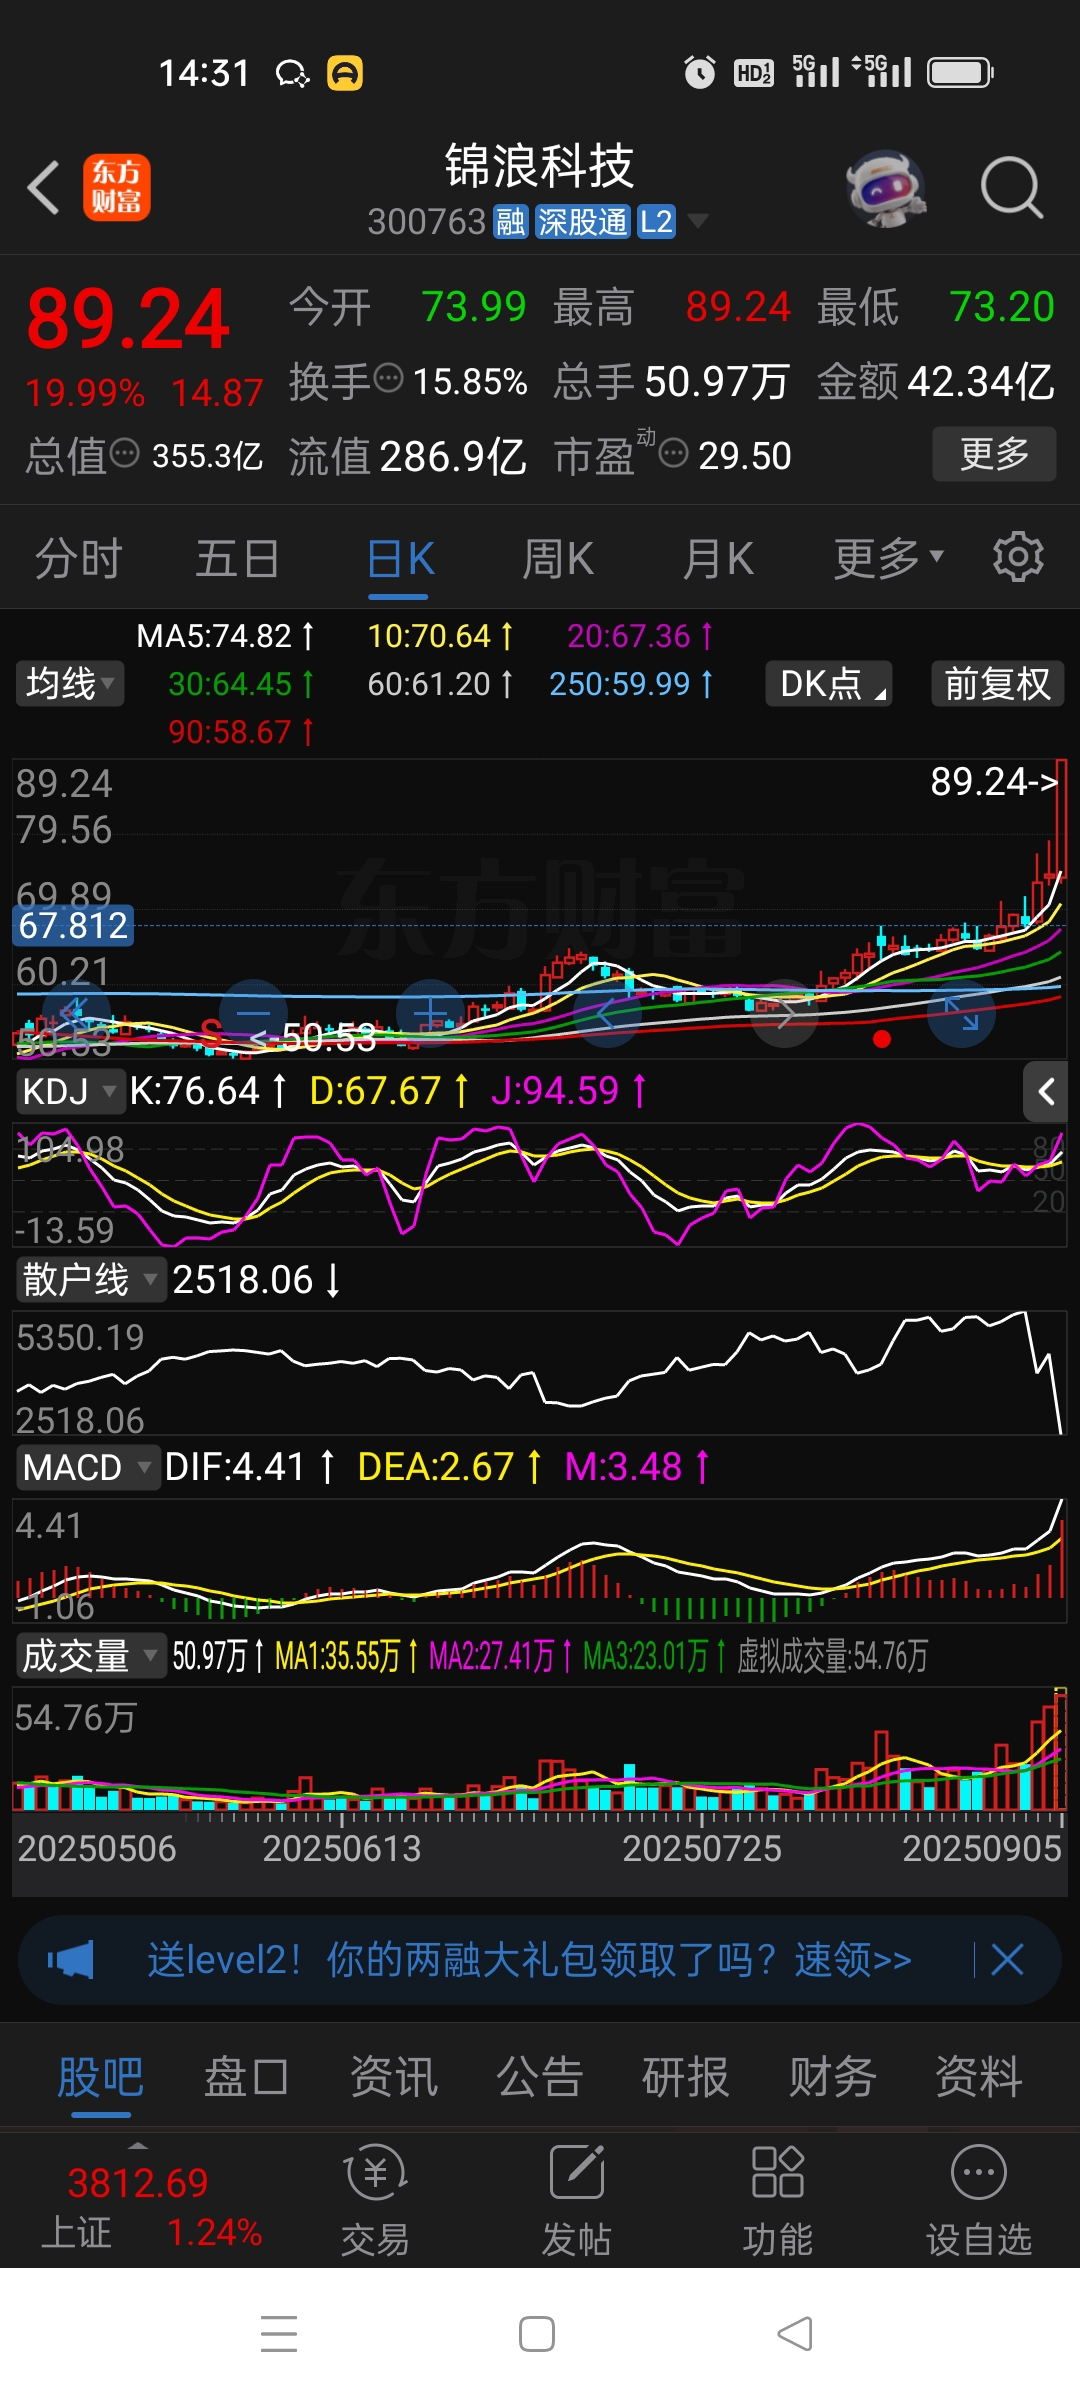Expand 更多 chart period dropdown
The image size is (1080, 2400).
(889, 558)
